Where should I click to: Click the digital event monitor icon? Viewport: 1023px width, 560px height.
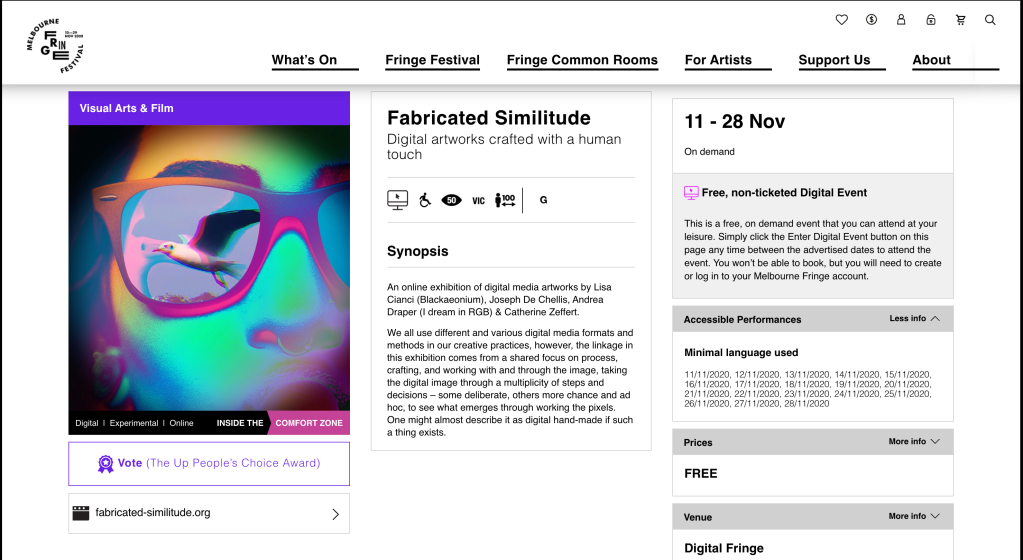[x=398, y=200]
